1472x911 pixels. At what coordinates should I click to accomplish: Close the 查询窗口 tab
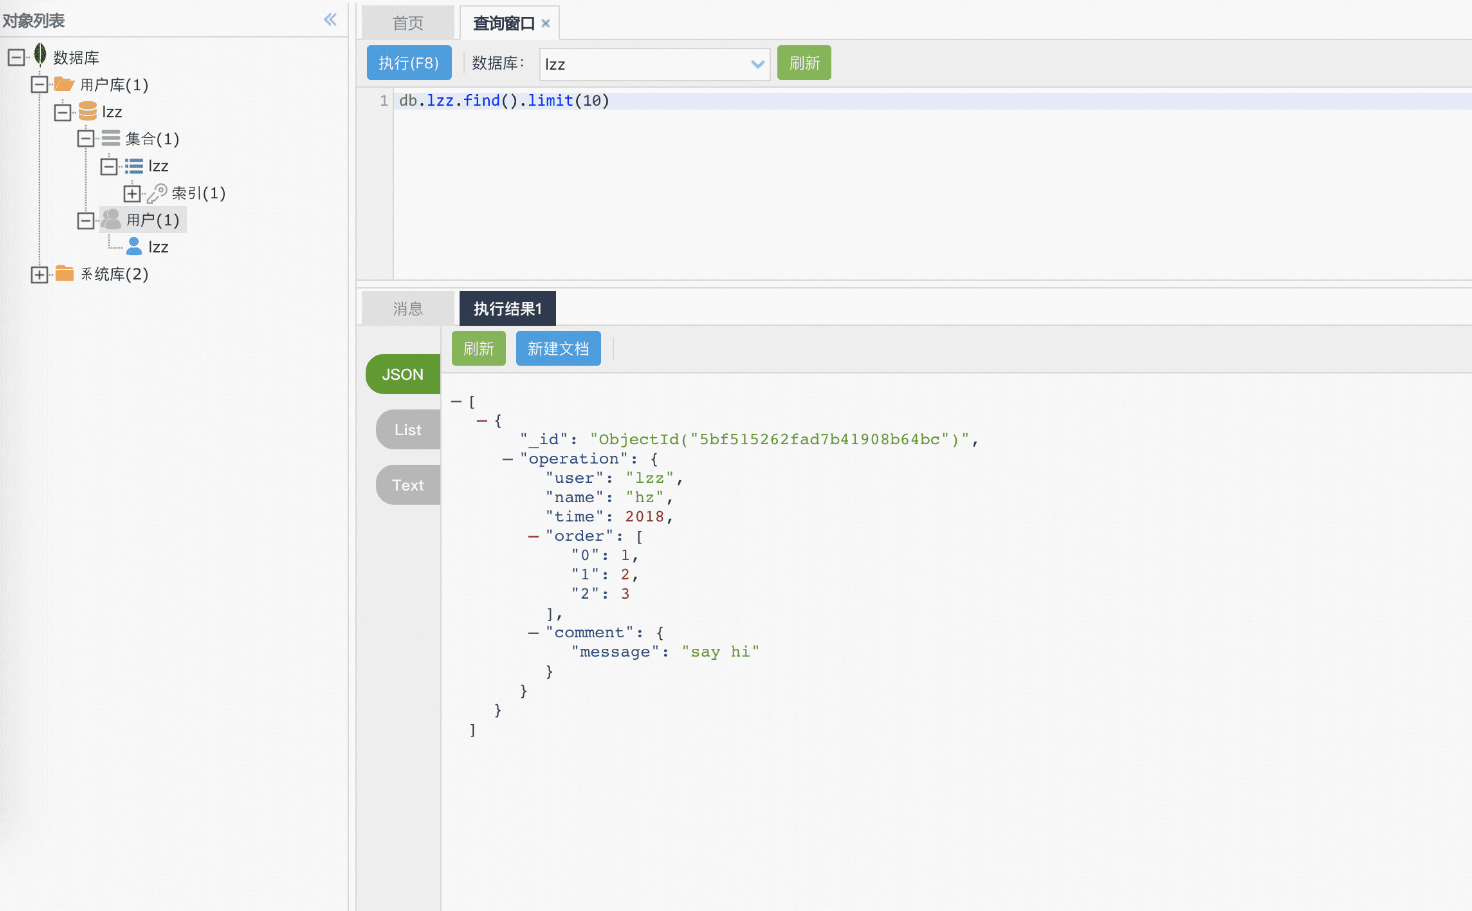click(x=545, y=23)
